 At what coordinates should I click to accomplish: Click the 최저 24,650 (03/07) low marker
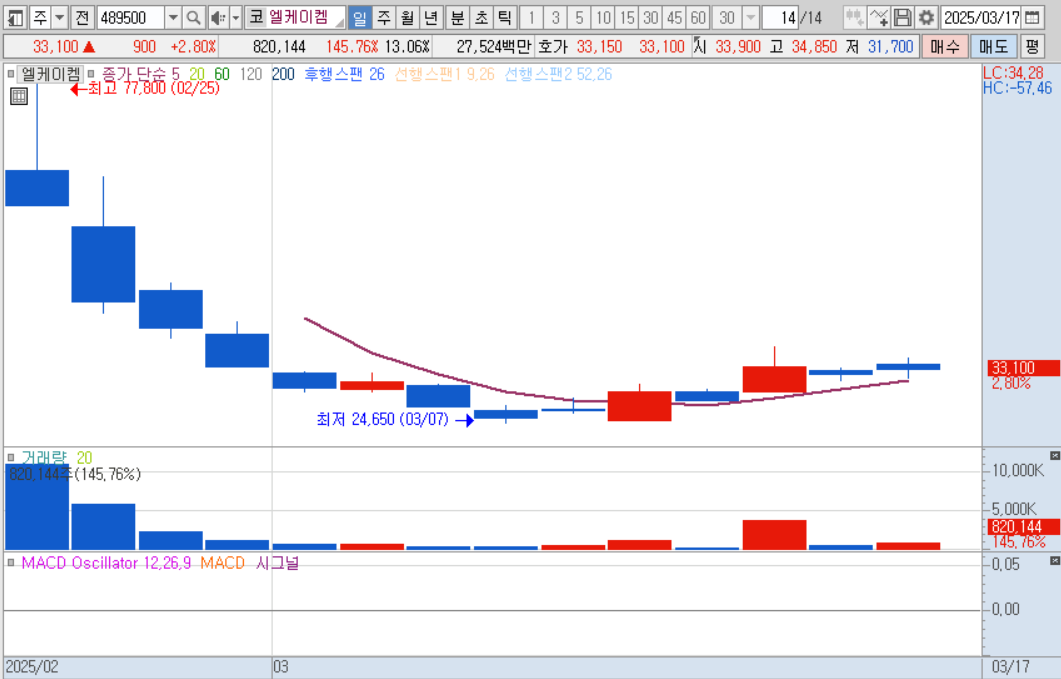(395, 420)
